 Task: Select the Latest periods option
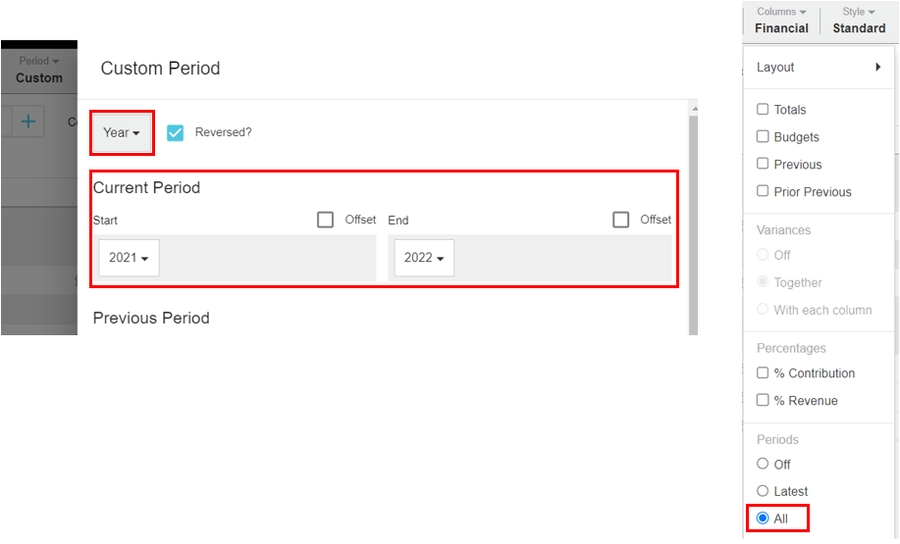(763, 491)
